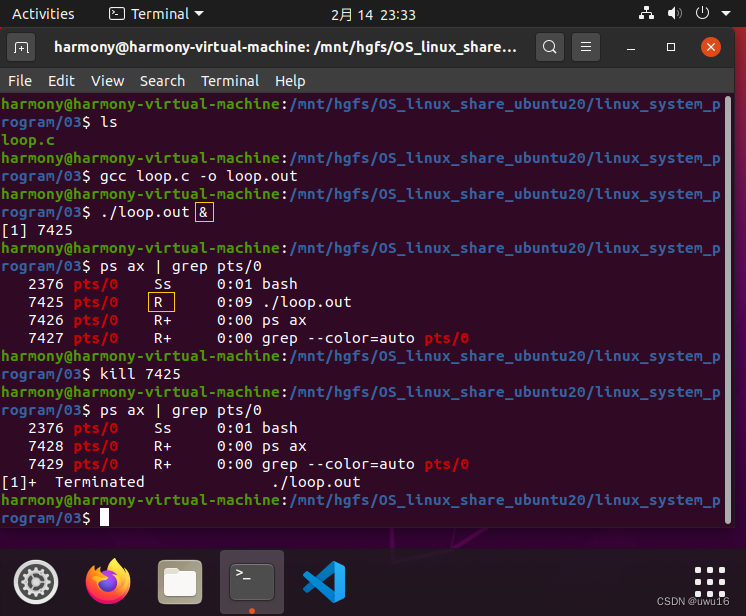Launch Firefox from the dock
746x616 pixels.
108,581
